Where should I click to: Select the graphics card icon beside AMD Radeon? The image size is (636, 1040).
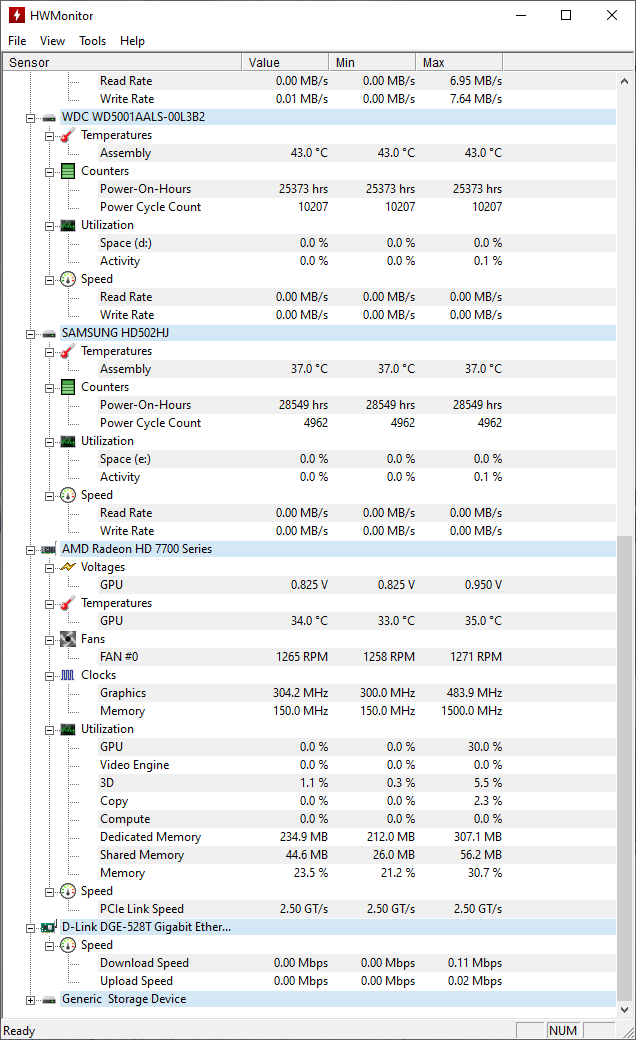48,549
